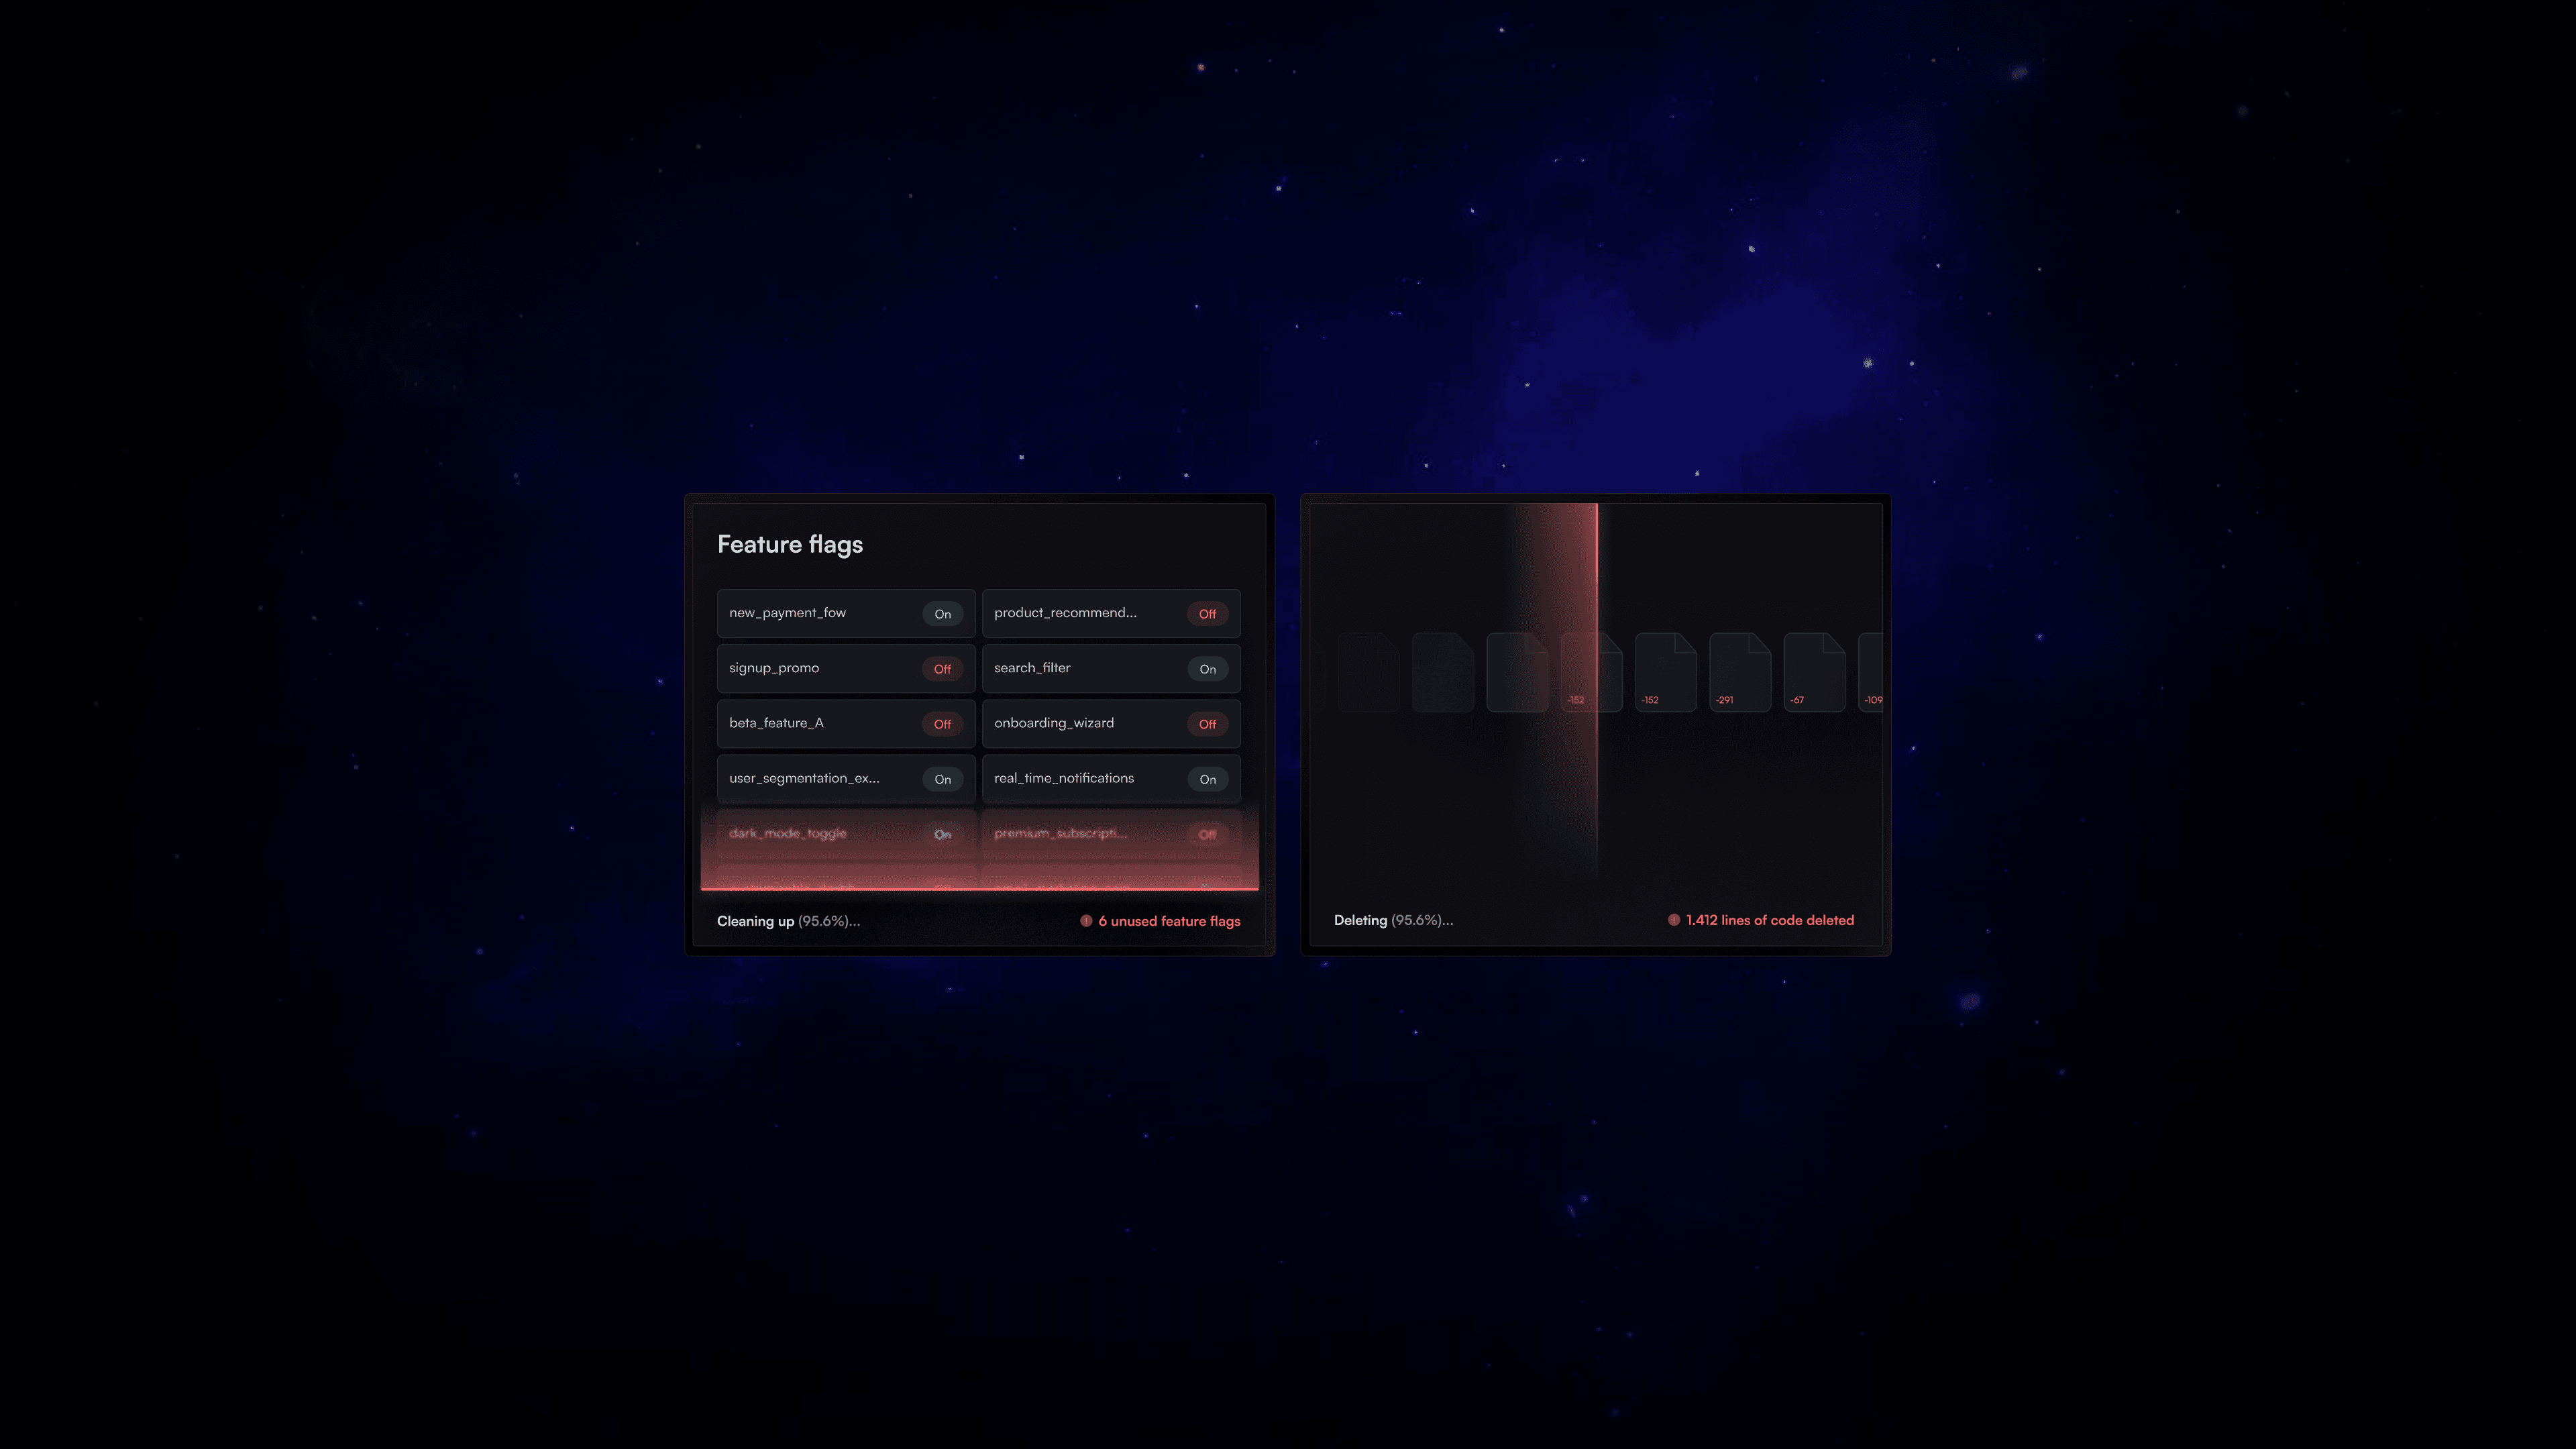Toggle the new_payment_fow flag's On pill

pos(942,614)
